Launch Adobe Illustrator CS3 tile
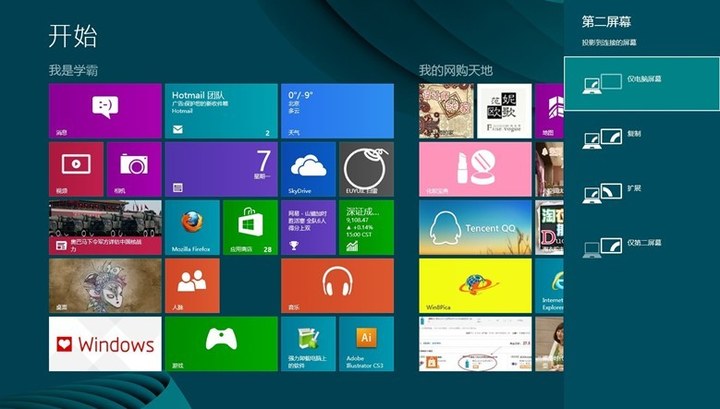Screen dimensions: 720x409 coord(366,344)
